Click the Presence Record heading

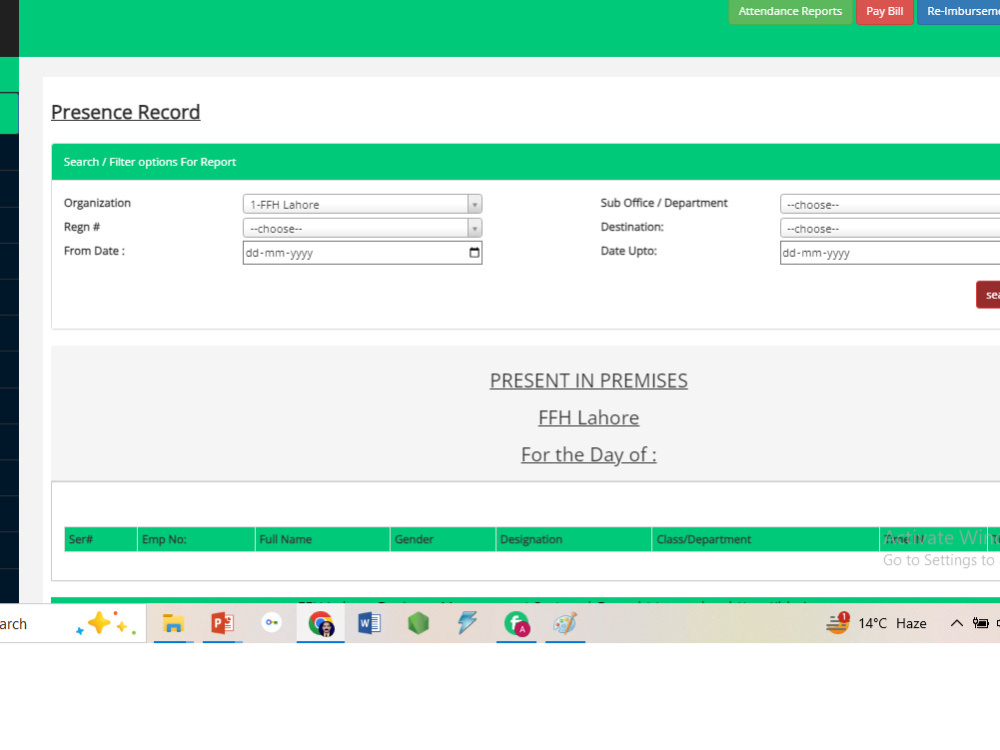126,112
